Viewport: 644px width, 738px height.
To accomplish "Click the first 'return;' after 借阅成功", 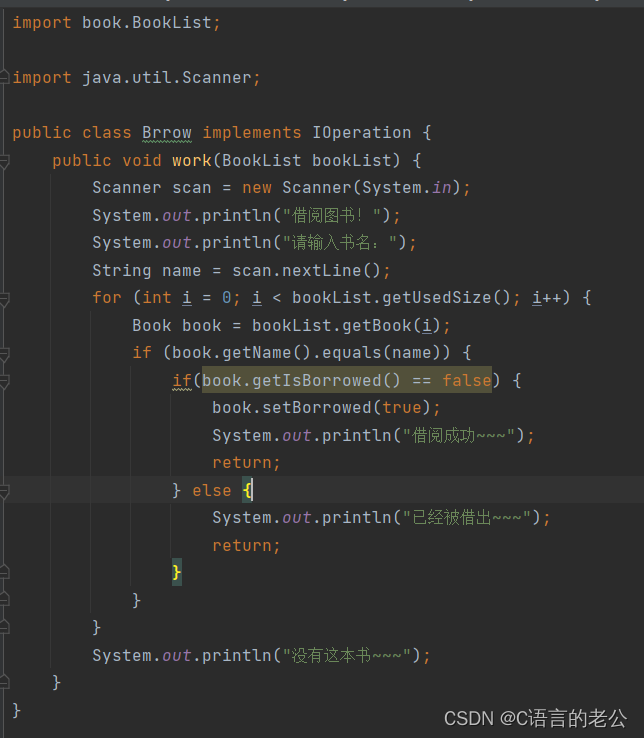I will click(246, 463).
